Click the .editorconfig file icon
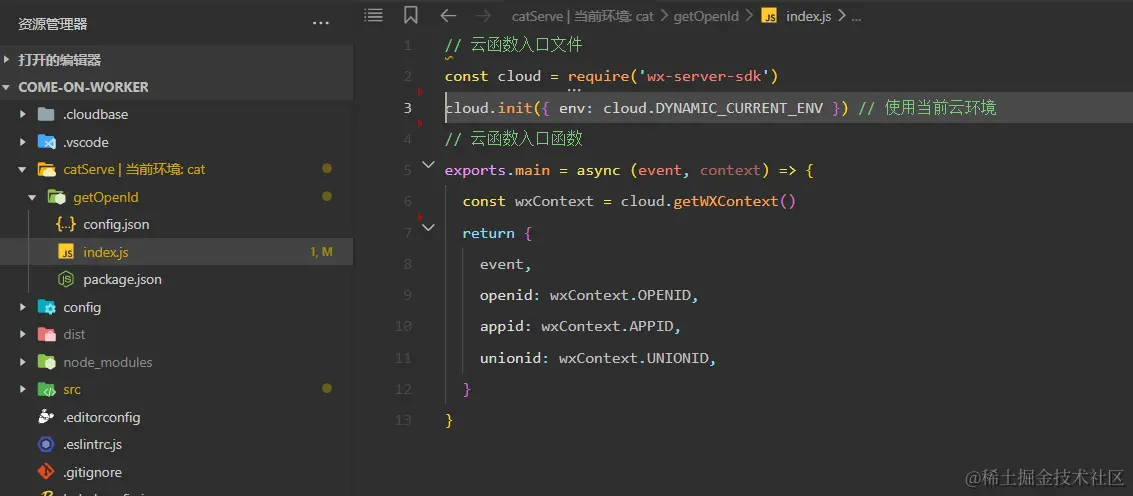This screenshot has width=1133, height=496. tap(46, 417)
